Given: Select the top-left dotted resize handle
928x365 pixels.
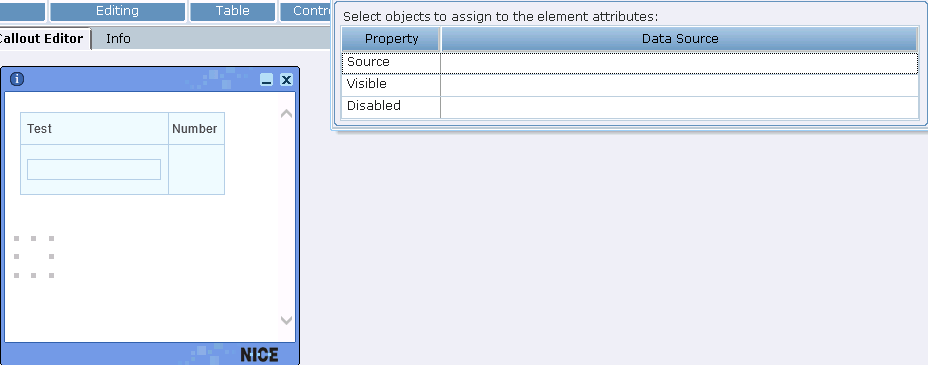Looking at the screenshot, I should (x=17, y=238).
